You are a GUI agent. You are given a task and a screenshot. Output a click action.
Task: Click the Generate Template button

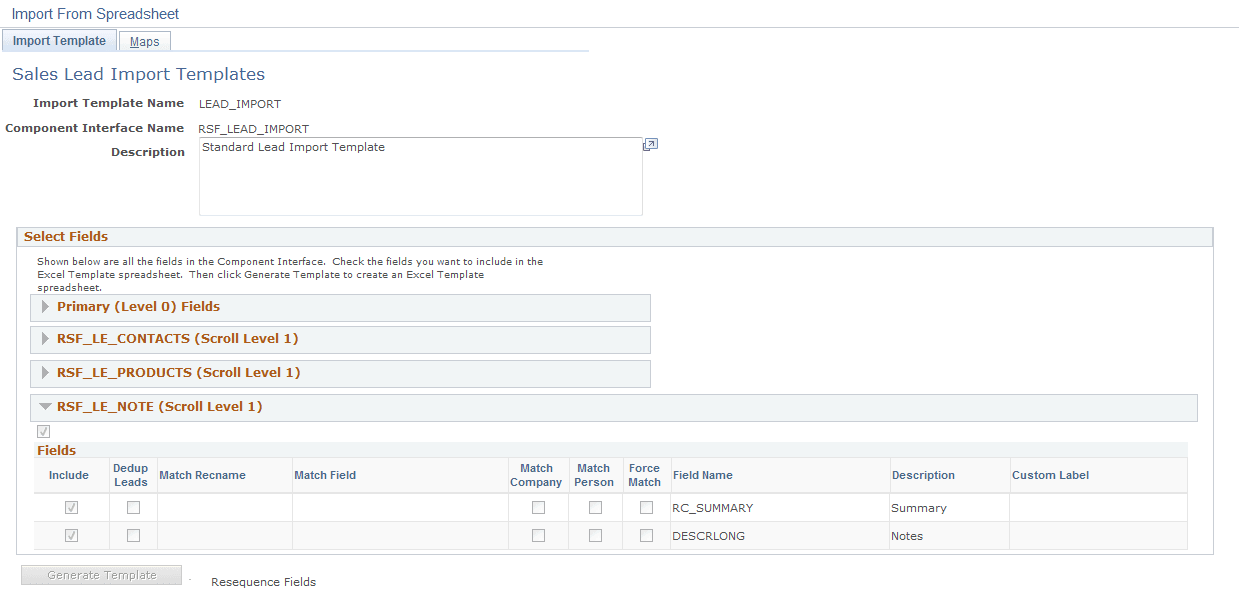pyautogui.click(x=100, y=574)
